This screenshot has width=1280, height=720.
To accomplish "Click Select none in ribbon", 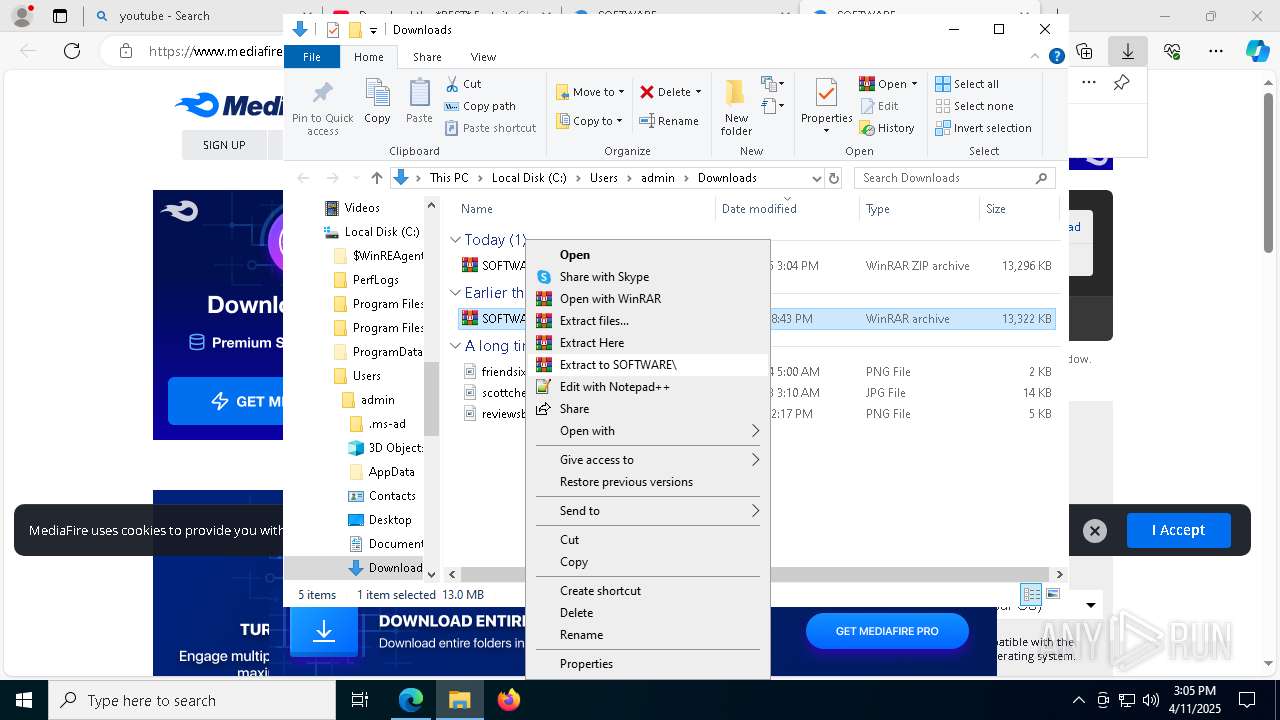I will 974,106.
